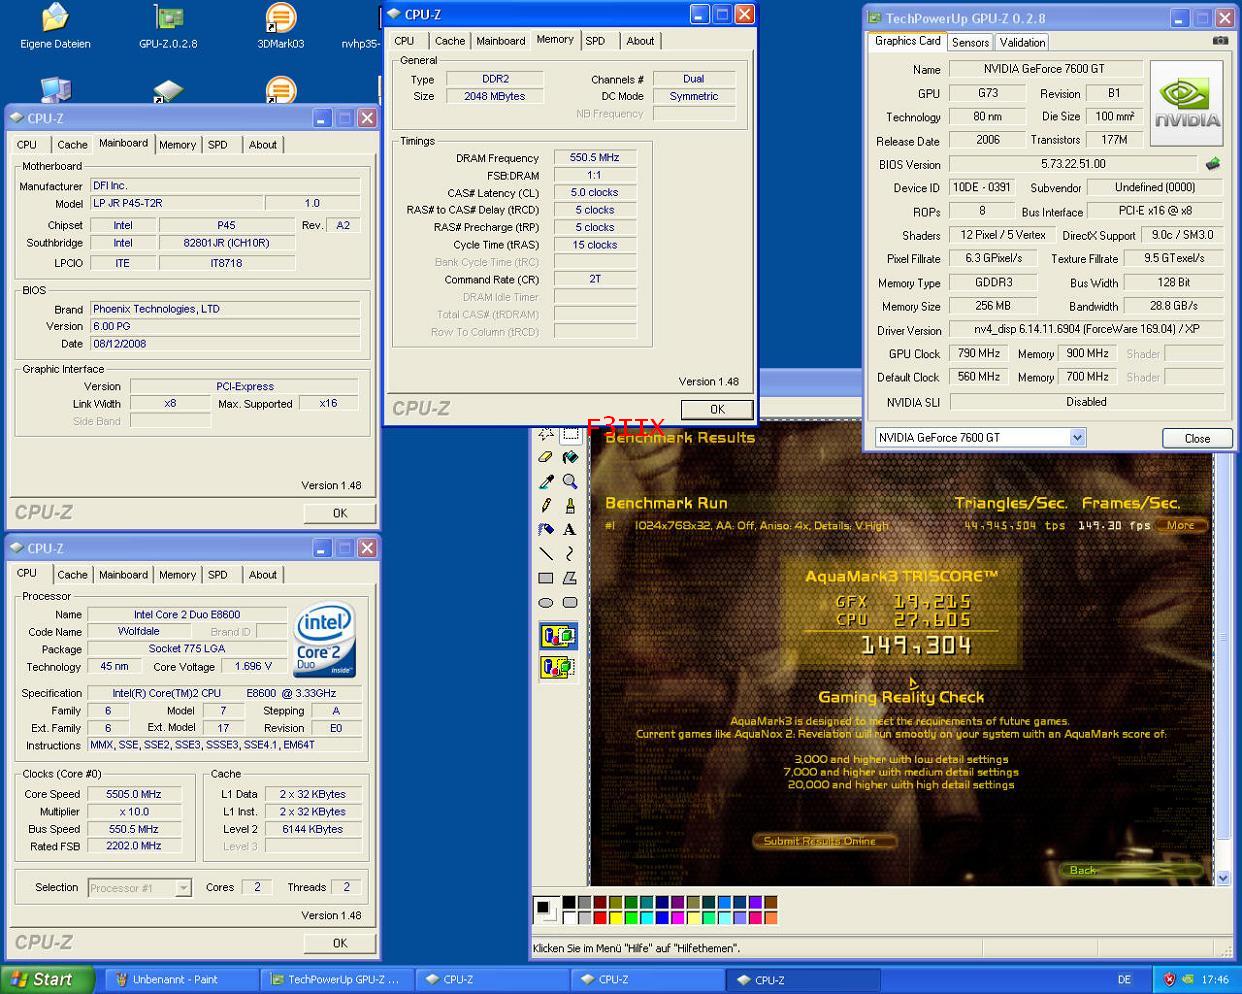This screenshot has height=994, width=1242.
Task: Pick the yellow color swatch in the Paint palette
Action: pos(616,917)
